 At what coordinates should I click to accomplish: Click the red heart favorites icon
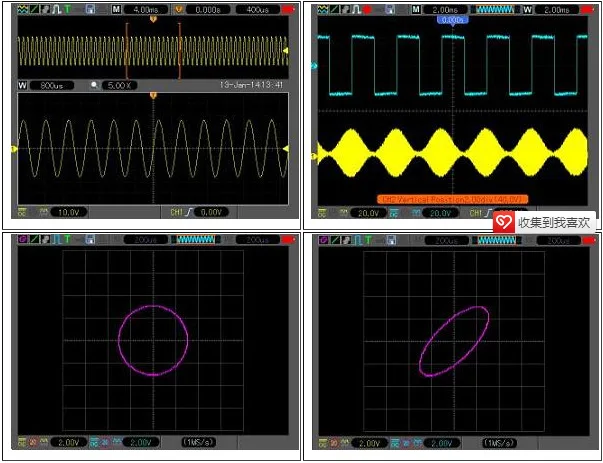[504, 222]
